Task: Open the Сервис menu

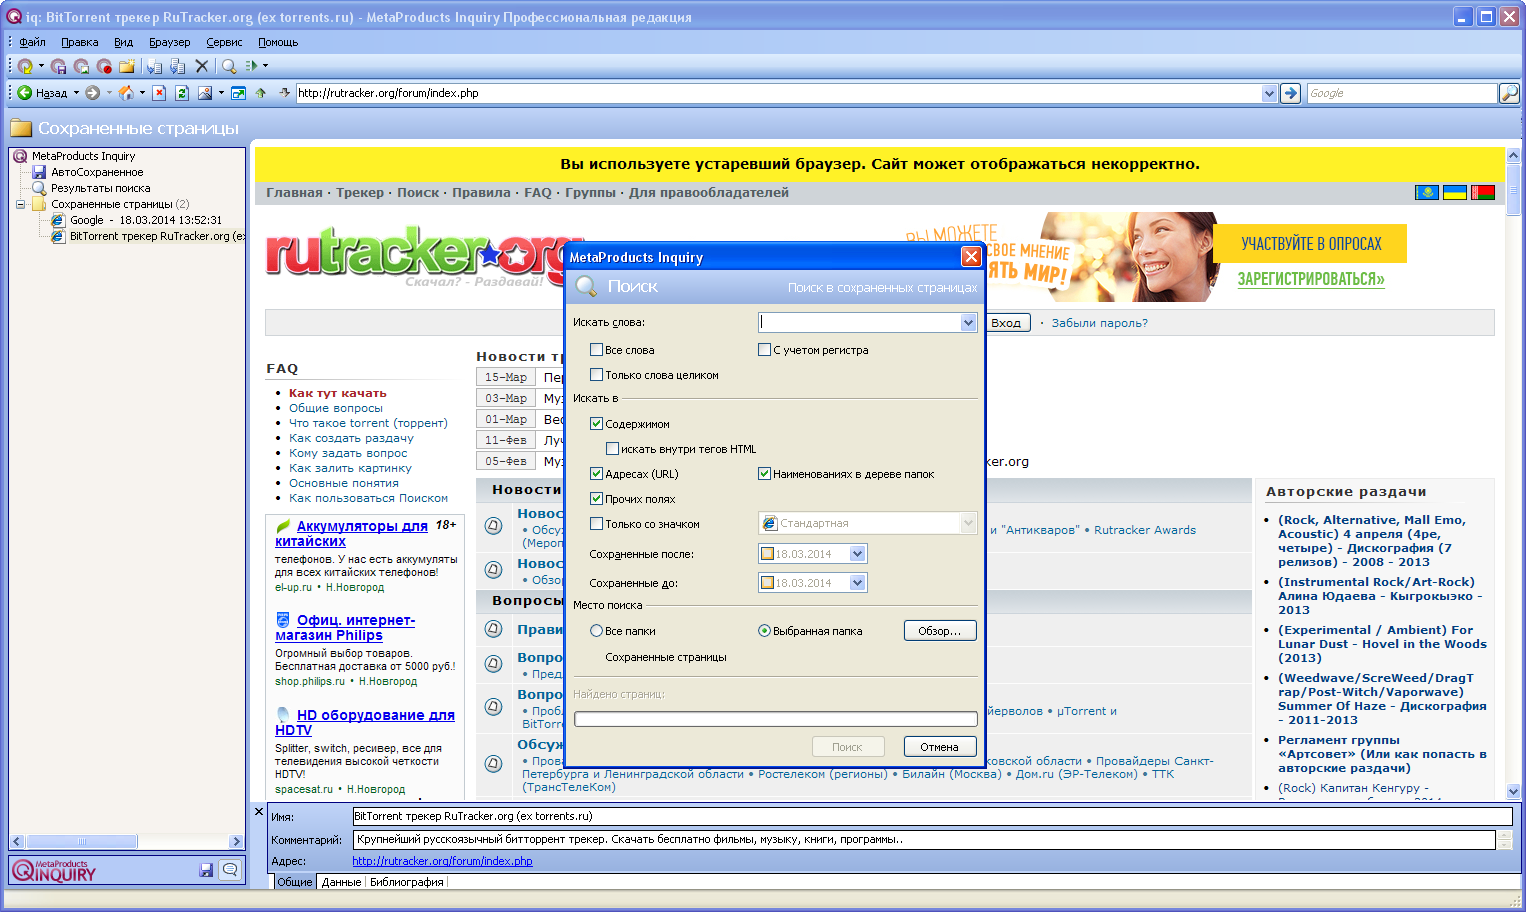Action: point(224,42)
